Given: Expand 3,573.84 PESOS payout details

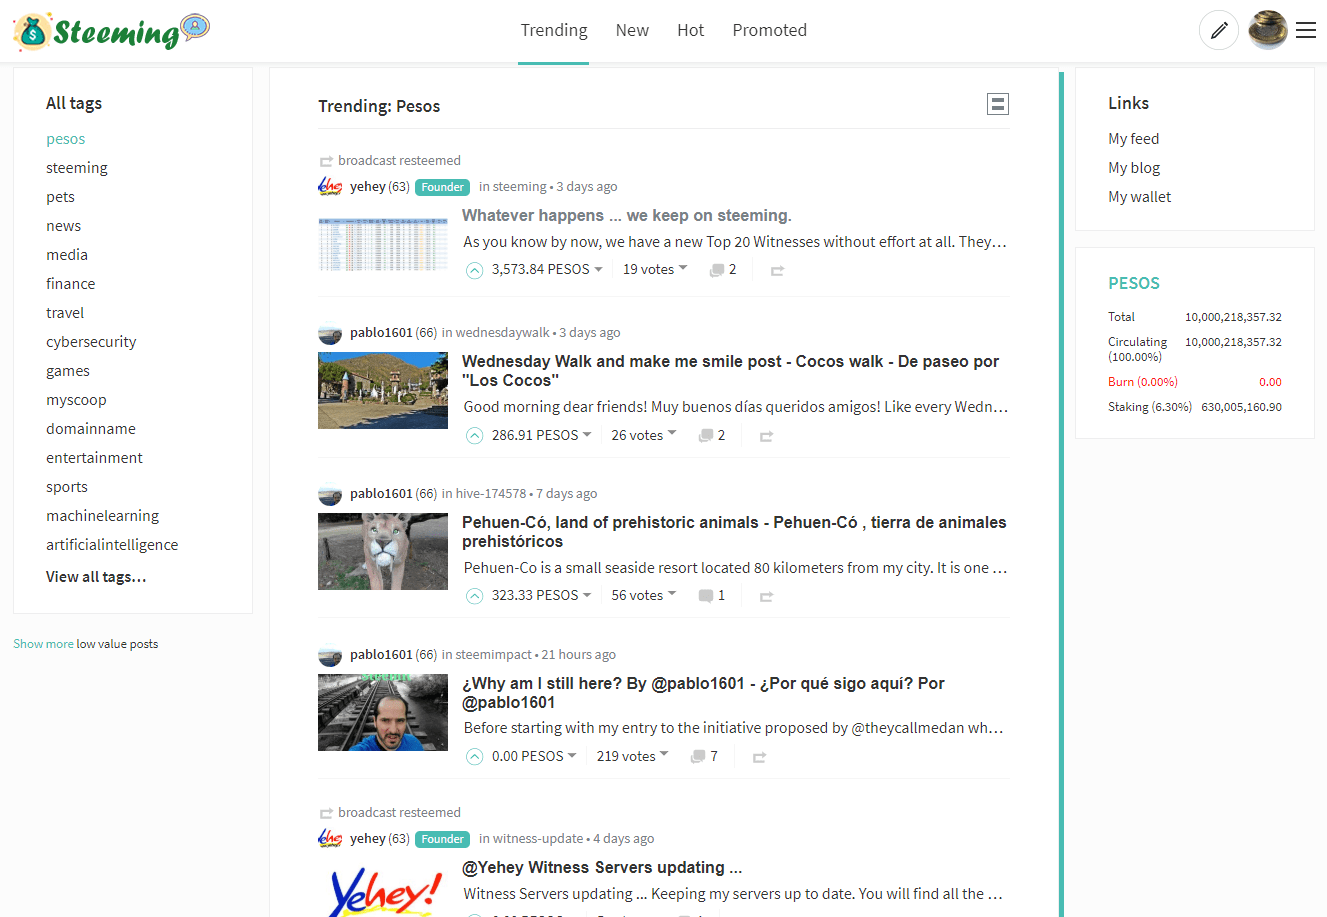Looking at the screenshot, I should click(x=547, y=270).
